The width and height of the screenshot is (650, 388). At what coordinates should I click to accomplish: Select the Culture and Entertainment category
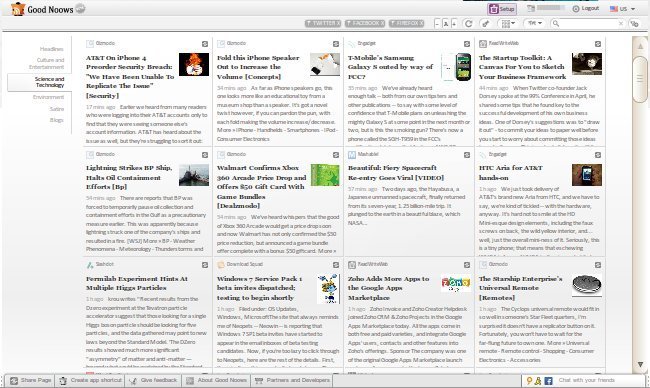[46, 63]
